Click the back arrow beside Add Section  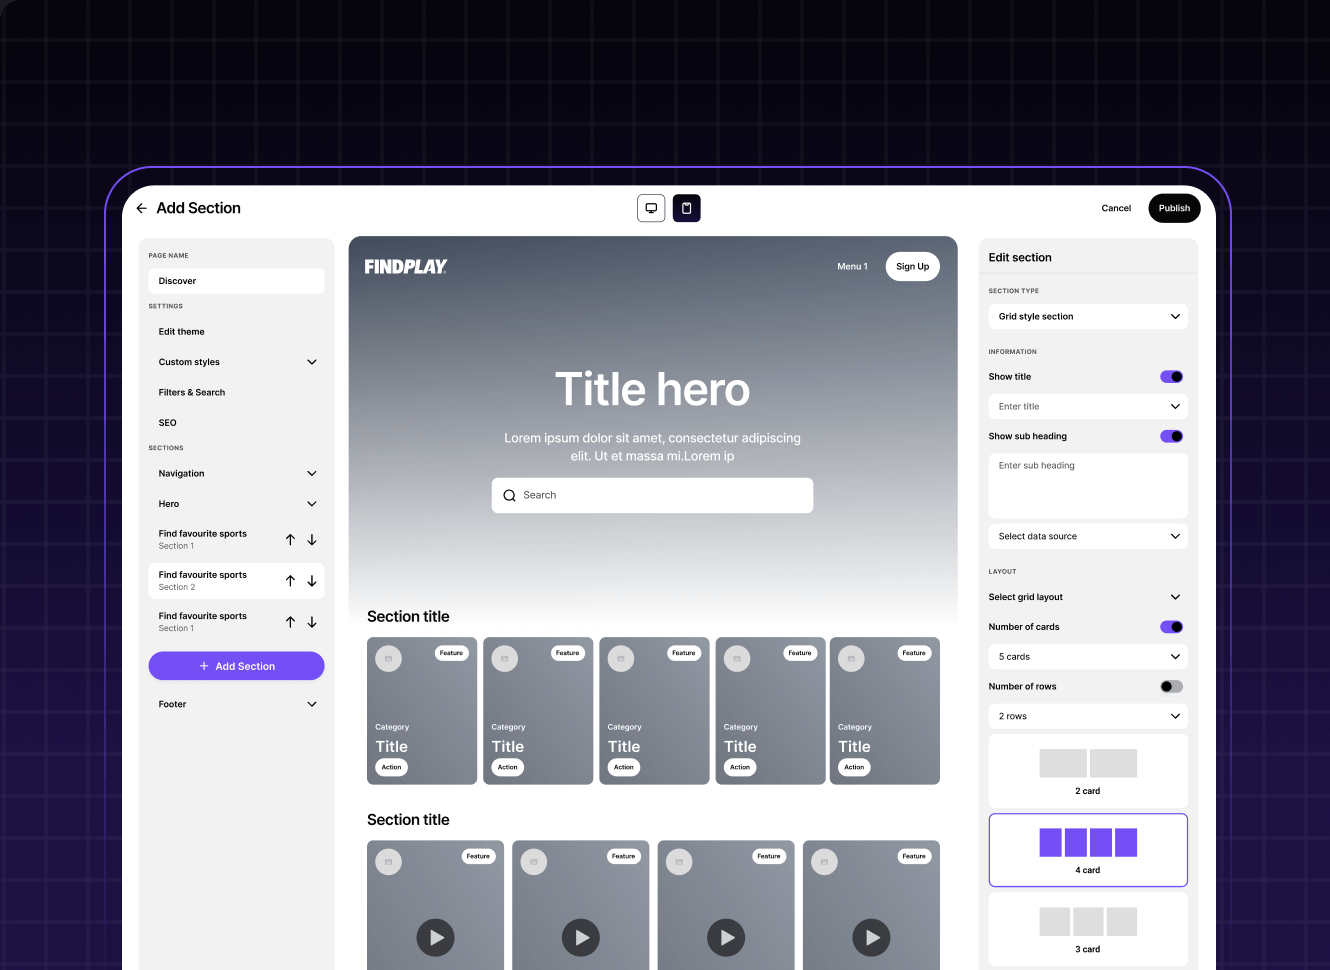point(142,209)
